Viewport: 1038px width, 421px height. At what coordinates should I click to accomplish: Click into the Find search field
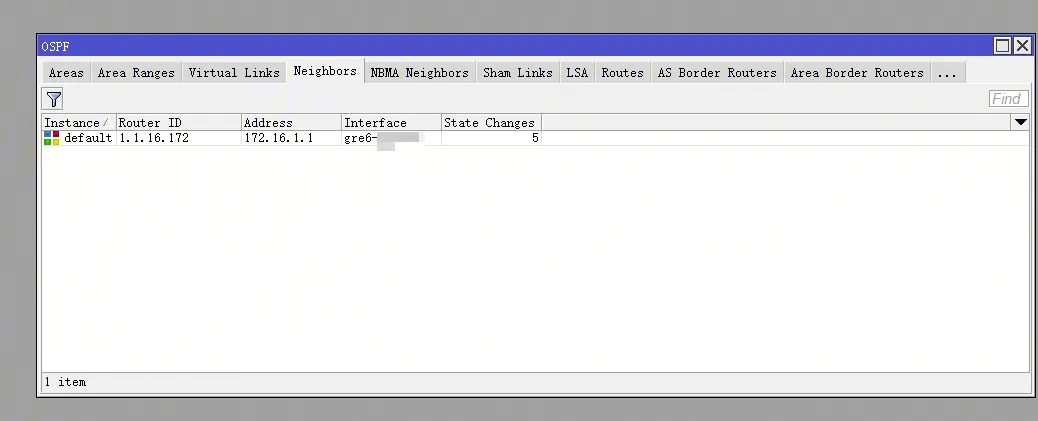click(x=1007, y=99)
